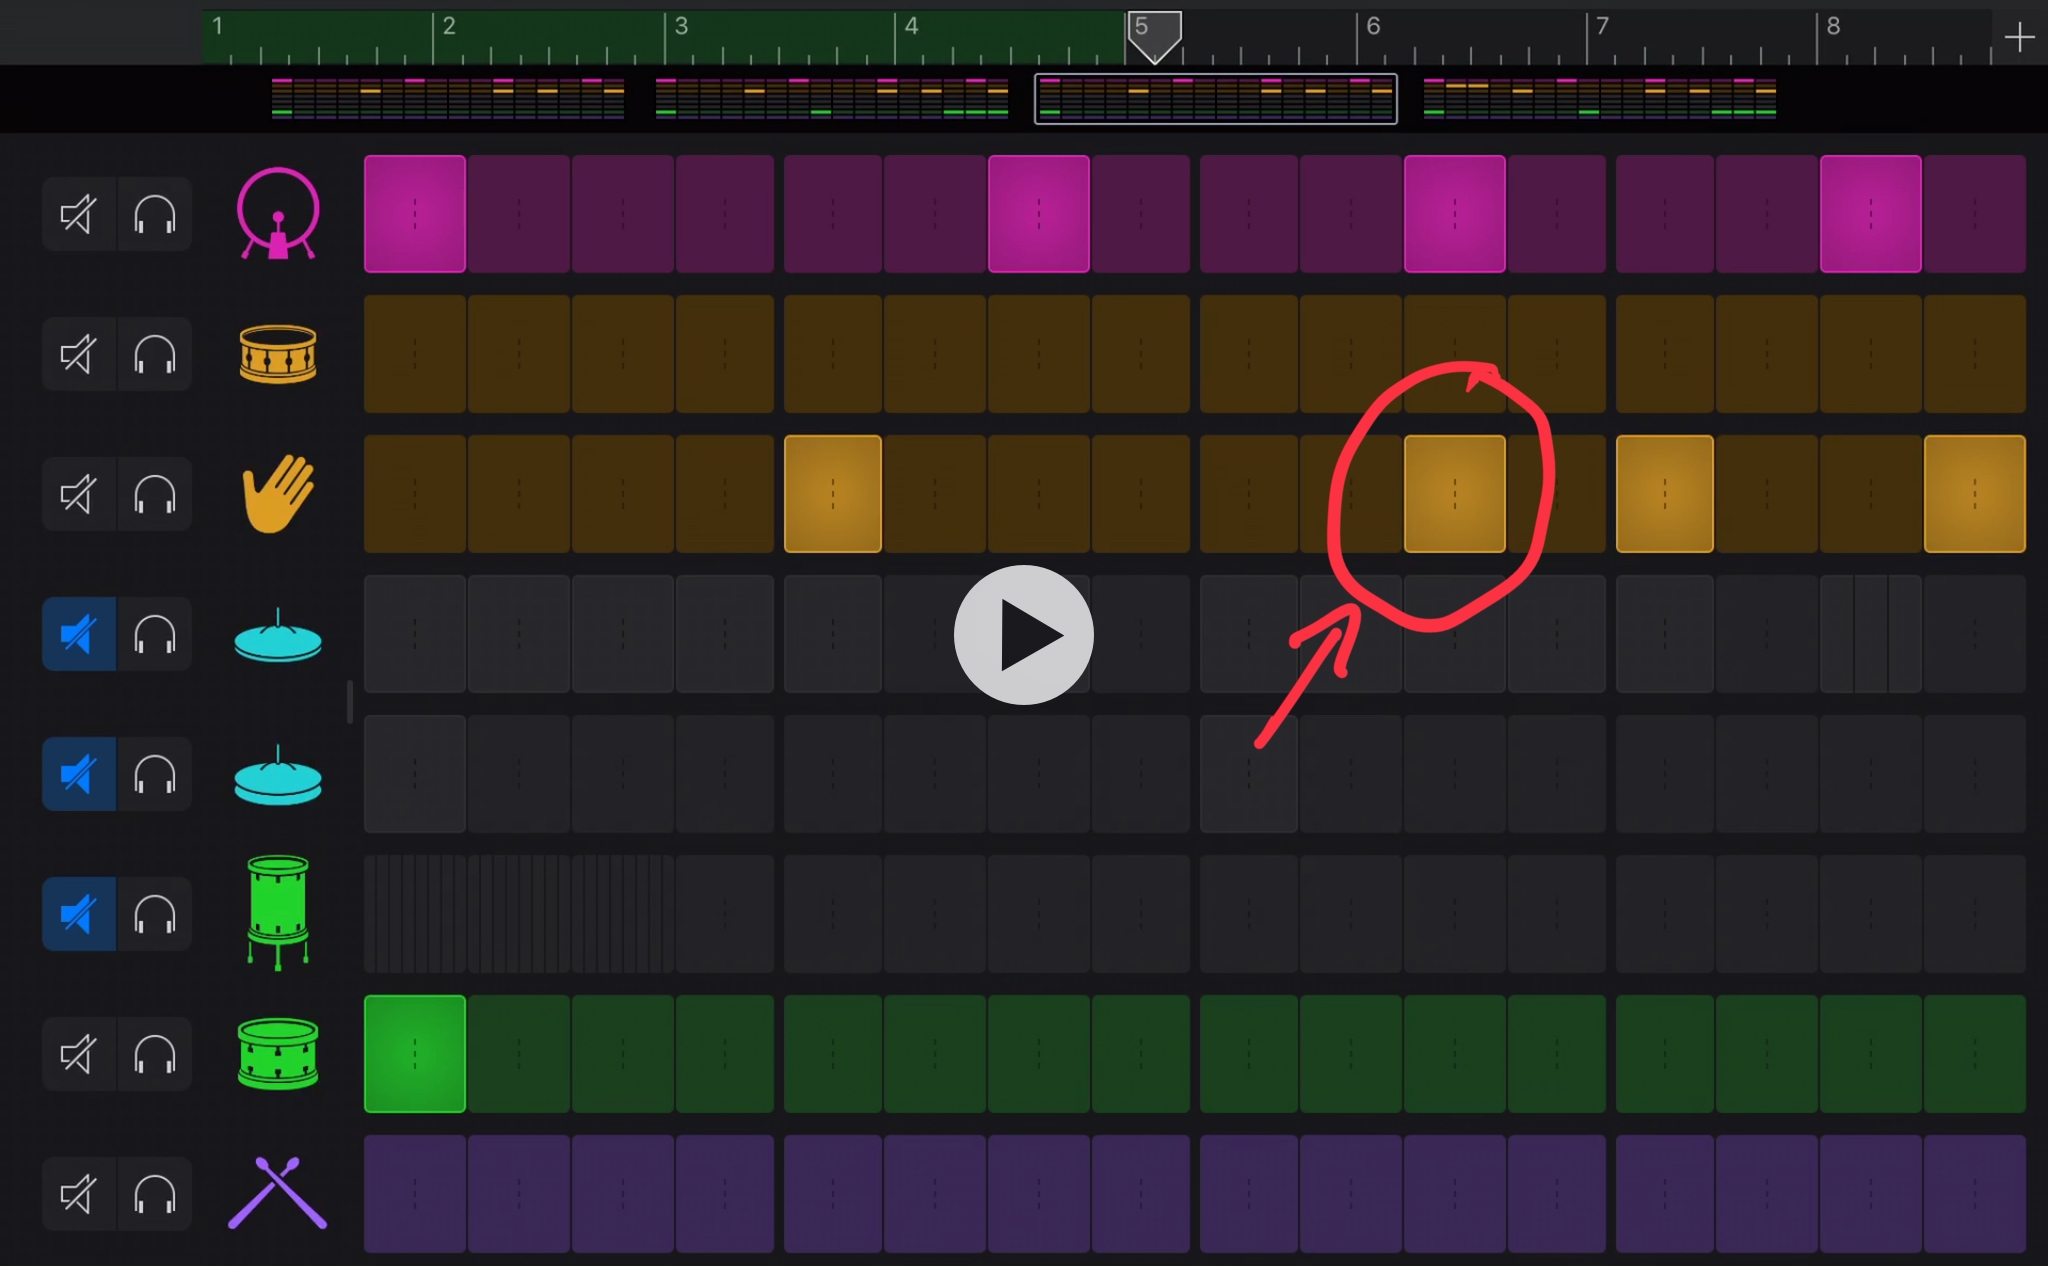
Task: Turn off the seventh kick drum step
Action: (x=1039, y=214)
